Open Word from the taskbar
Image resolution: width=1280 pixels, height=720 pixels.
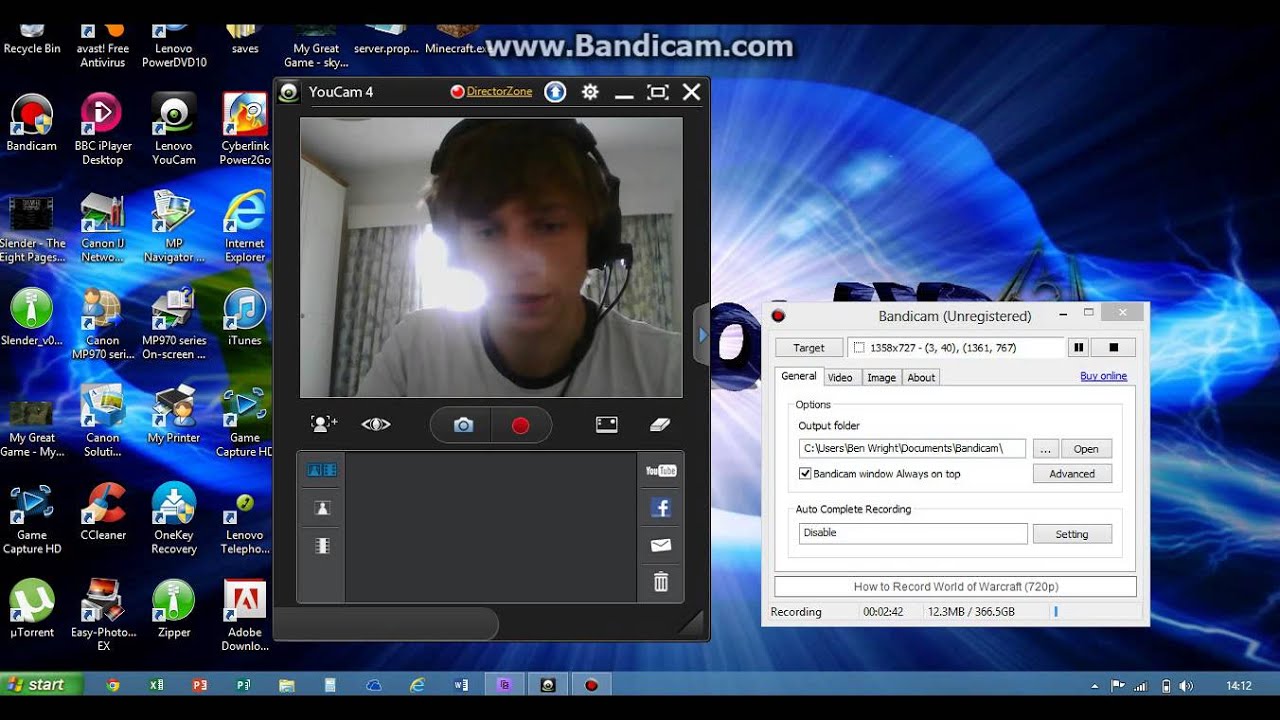point(461,685)
